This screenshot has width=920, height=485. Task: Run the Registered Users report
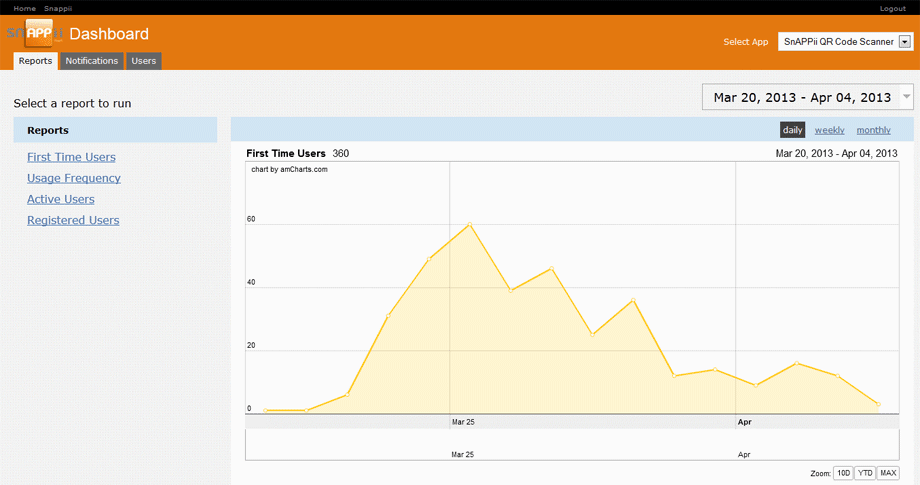pos(73,221)
